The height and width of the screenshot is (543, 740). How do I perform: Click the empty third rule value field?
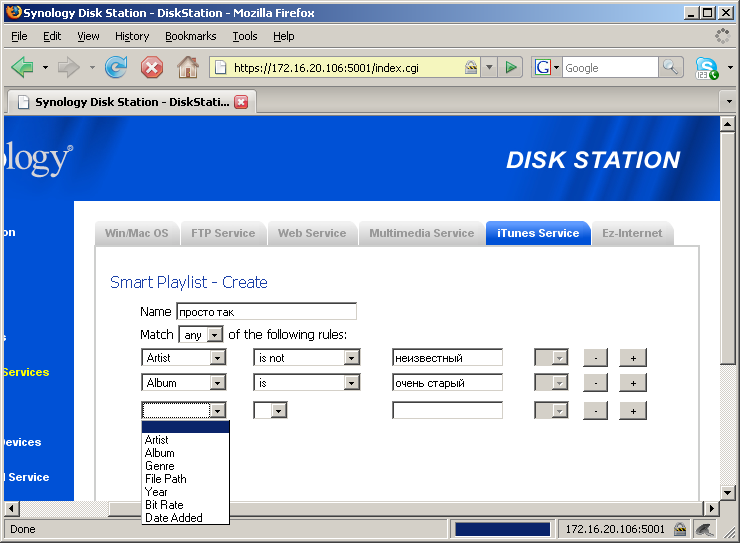click(x=447, y=410)
